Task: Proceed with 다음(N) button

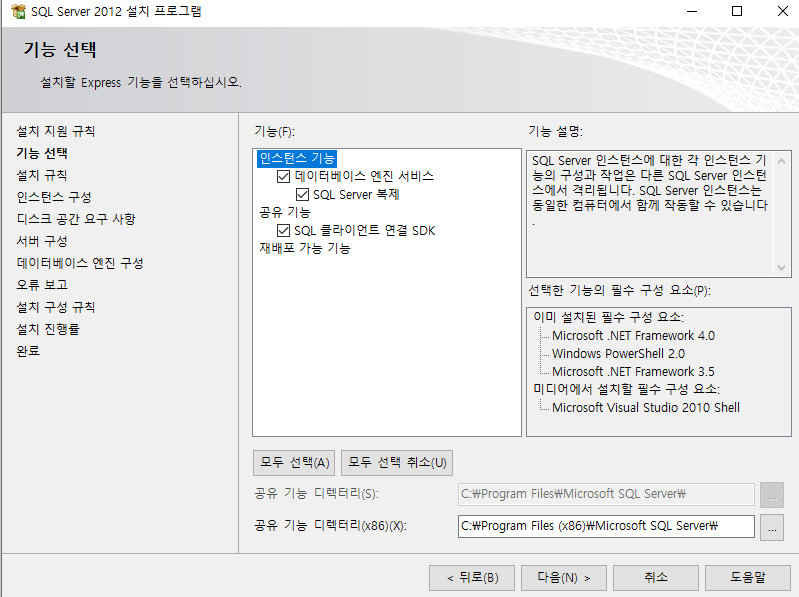Action: (x=564, y=578)
